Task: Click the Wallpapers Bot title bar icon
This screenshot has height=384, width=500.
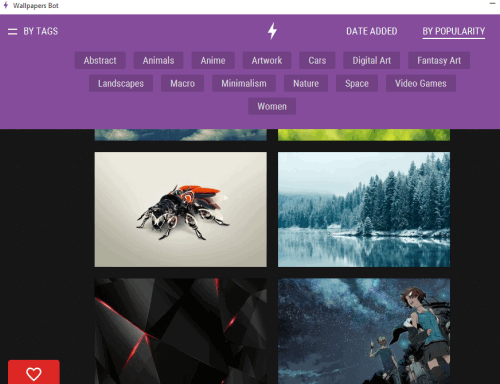Action: coord(5,5)
